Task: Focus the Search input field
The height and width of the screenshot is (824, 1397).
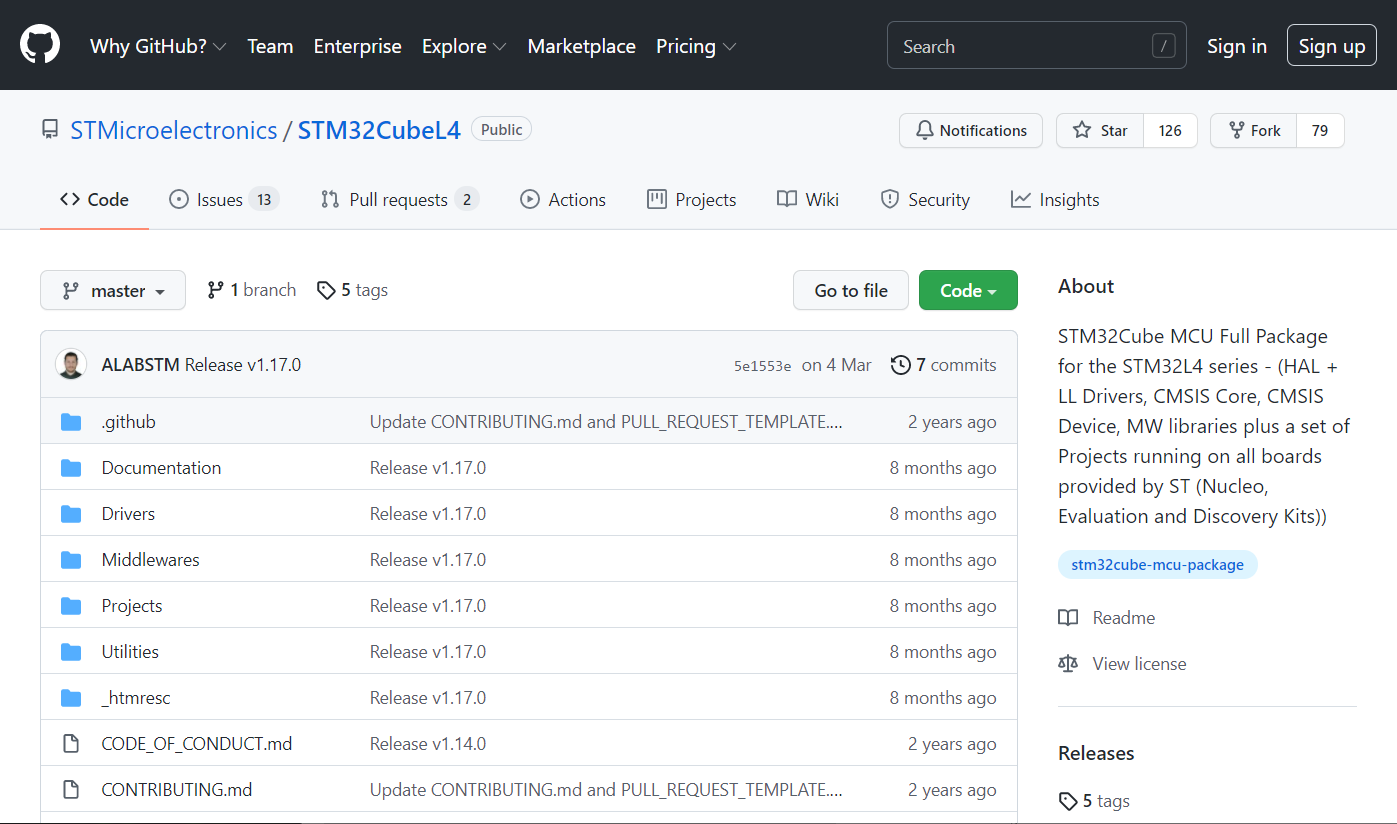Action: pyautogui.click(x=1037, y=46)
